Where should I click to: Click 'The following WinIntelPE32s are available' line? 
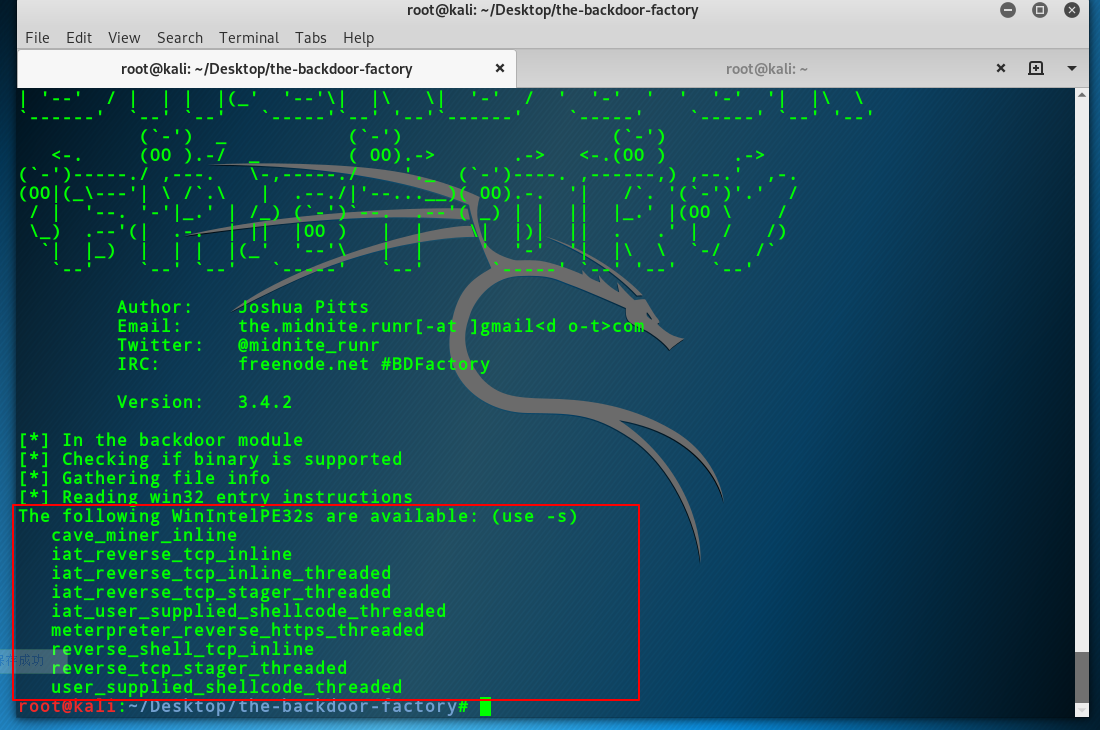(x=298, y=517)
